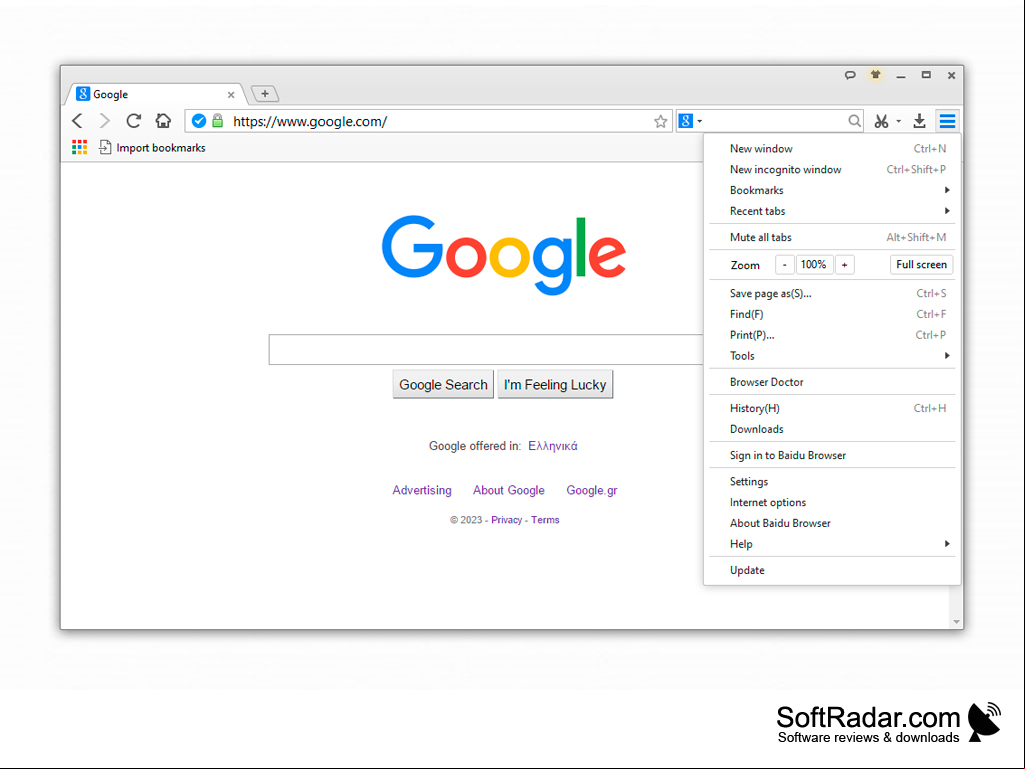
Task: Expand the Recent tabs submenu
Action: click(x=832, y=211)
